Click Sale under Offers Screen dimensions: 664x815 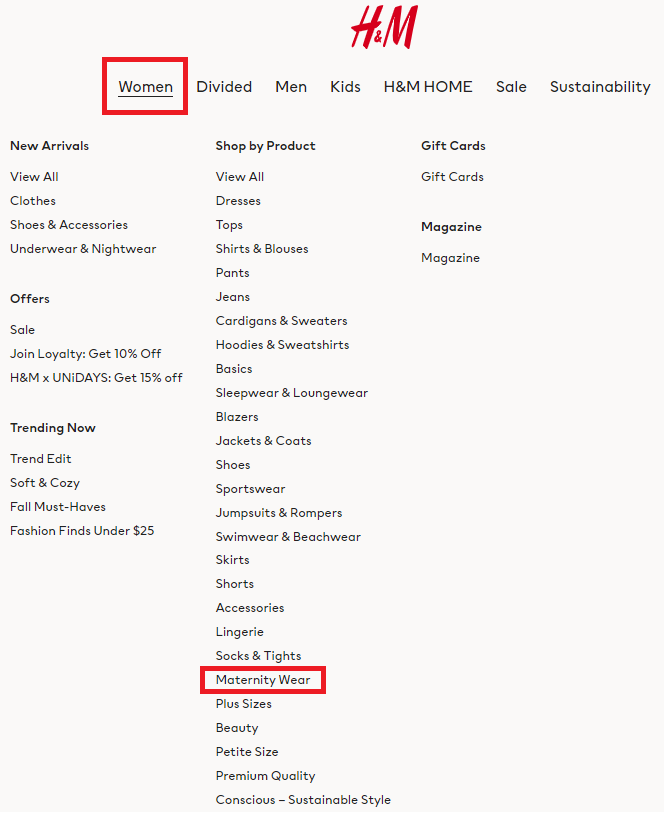[22, 330]
